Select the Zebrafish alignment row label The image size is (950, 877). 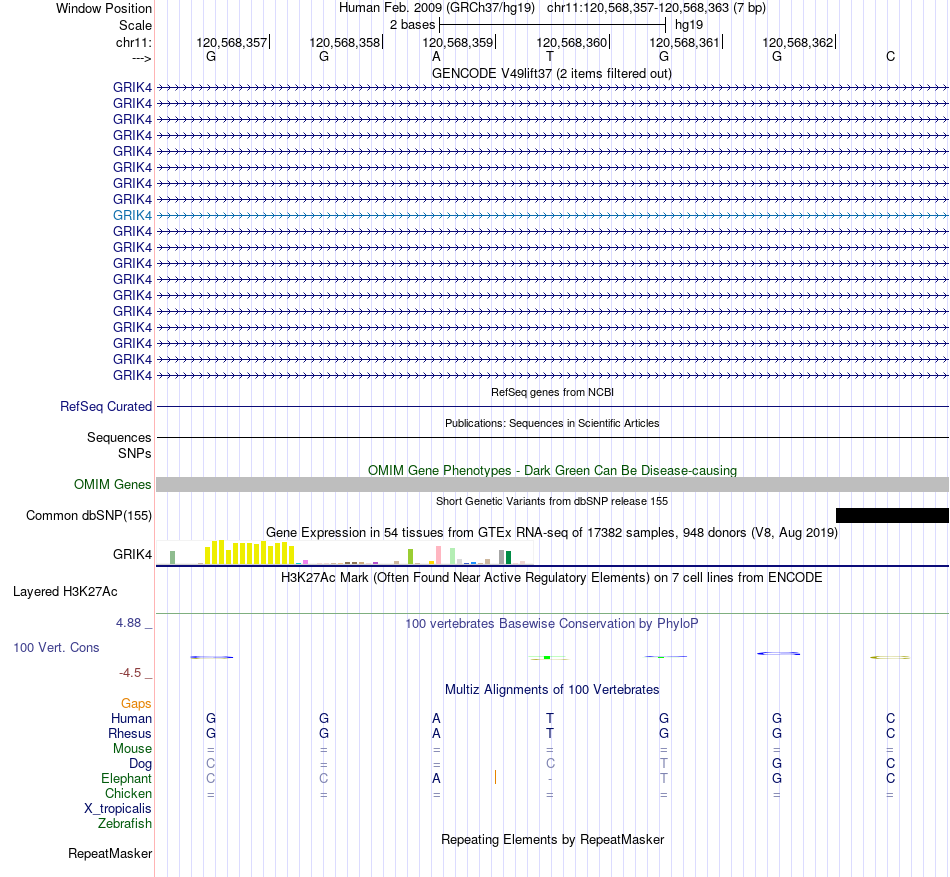click(x=125, y=824)
